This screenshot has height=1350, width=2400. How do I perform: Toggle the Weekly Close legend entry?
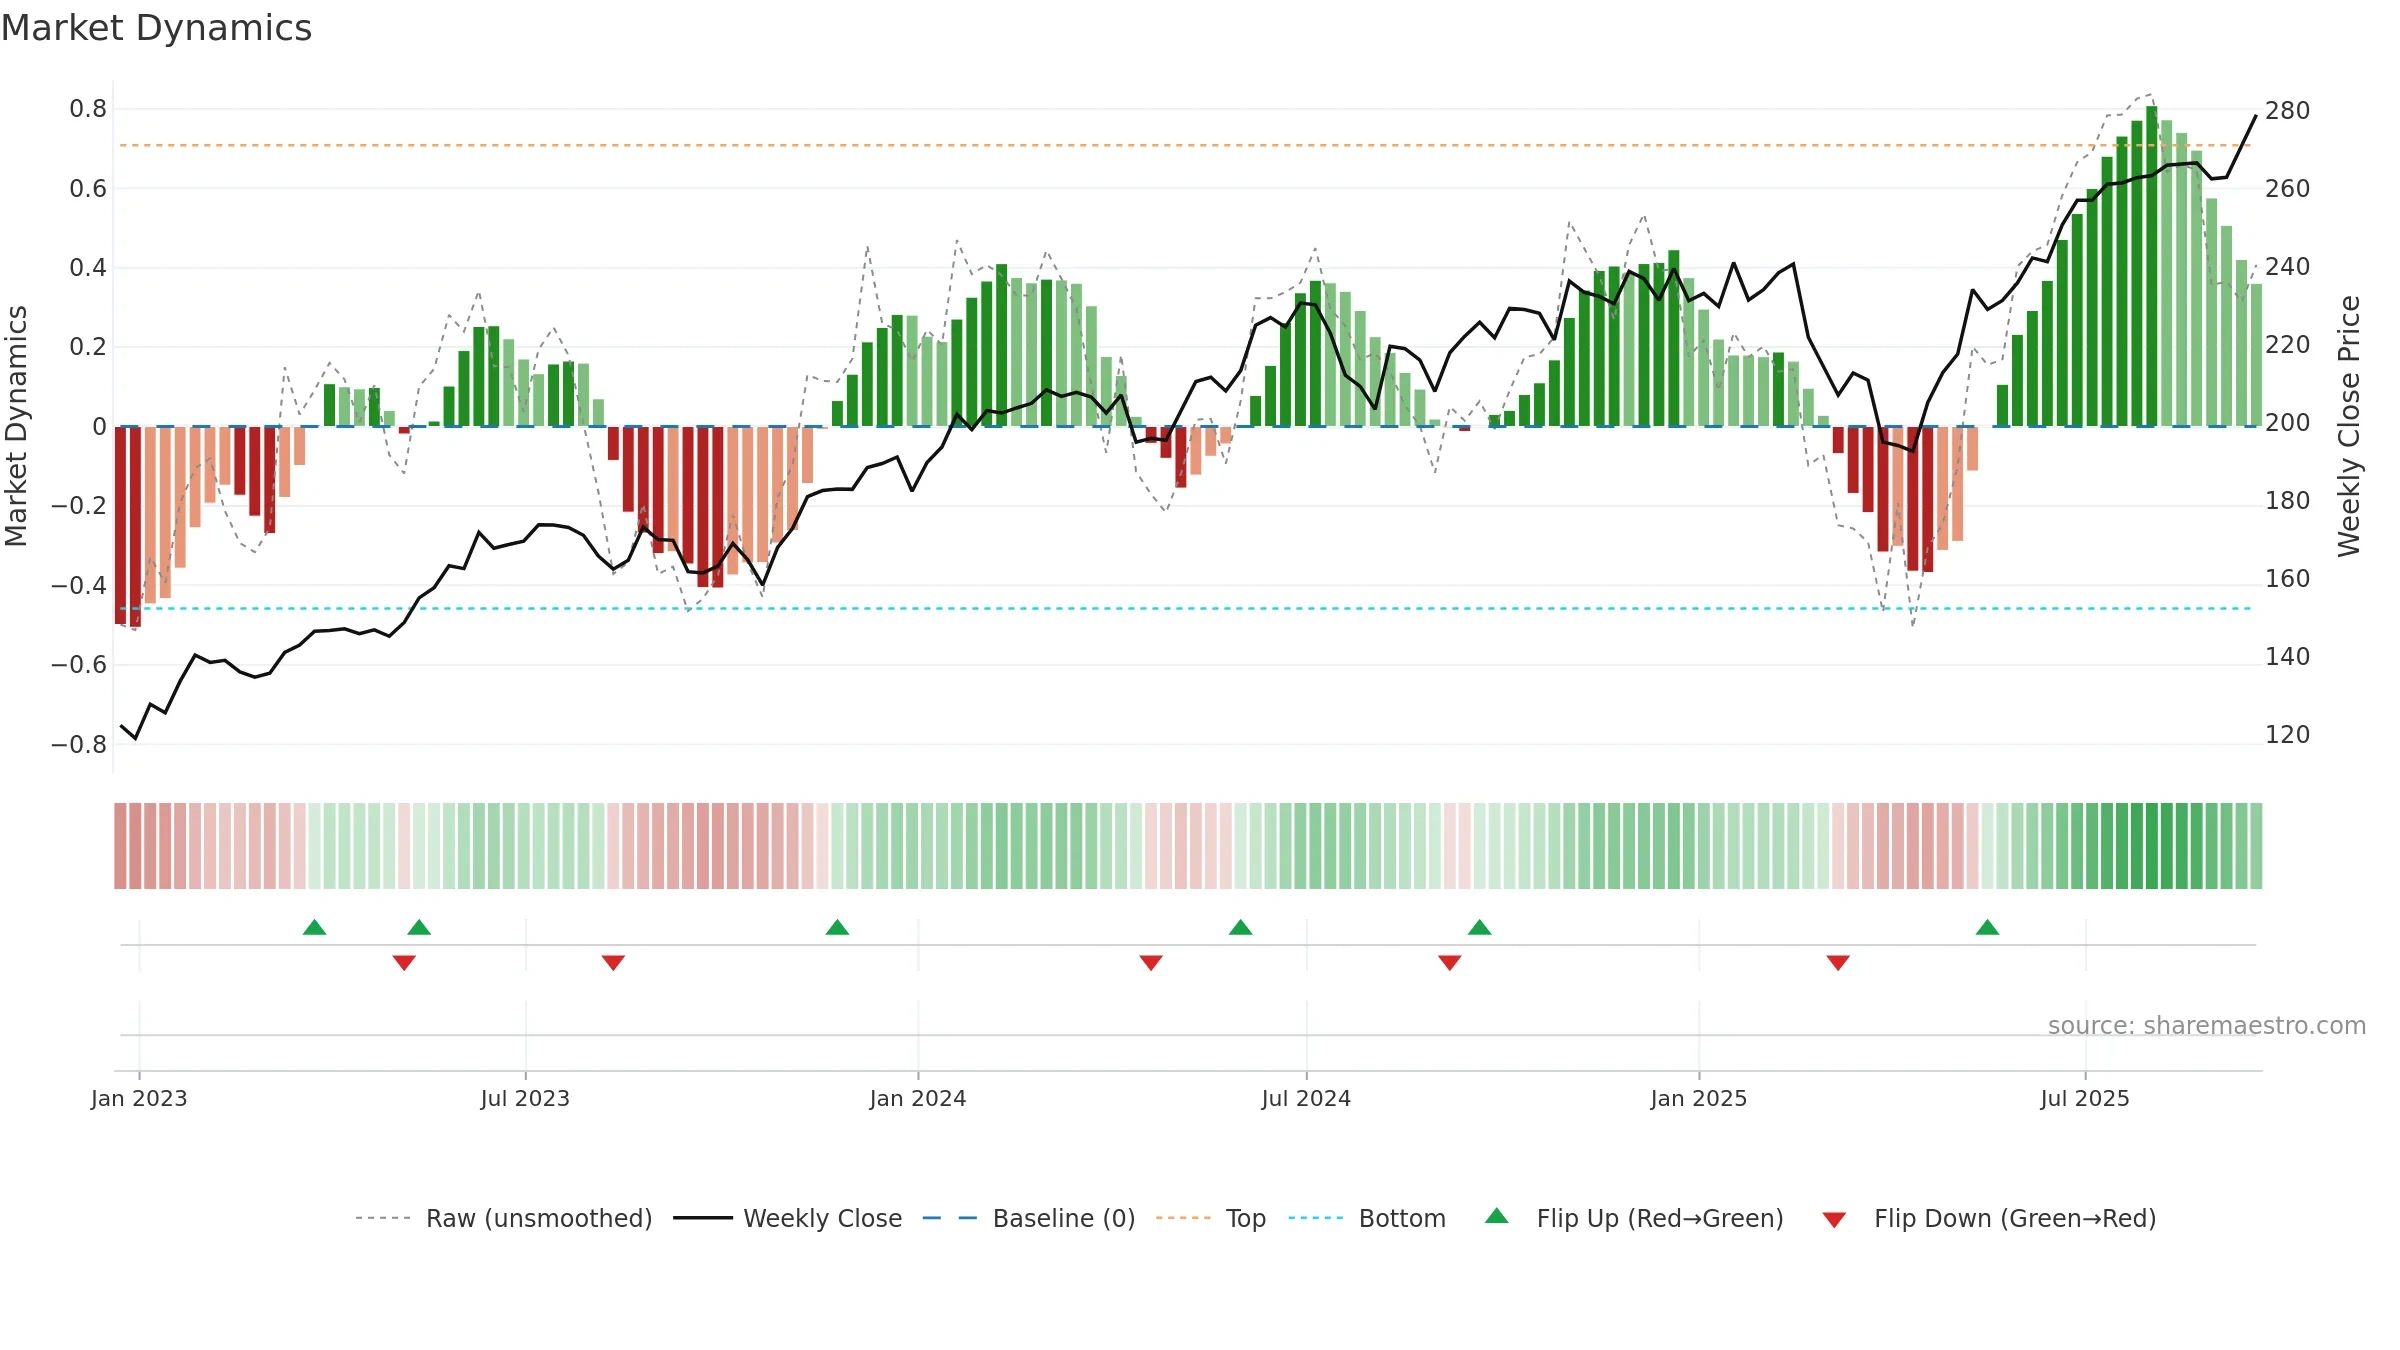pos(822,1219)
